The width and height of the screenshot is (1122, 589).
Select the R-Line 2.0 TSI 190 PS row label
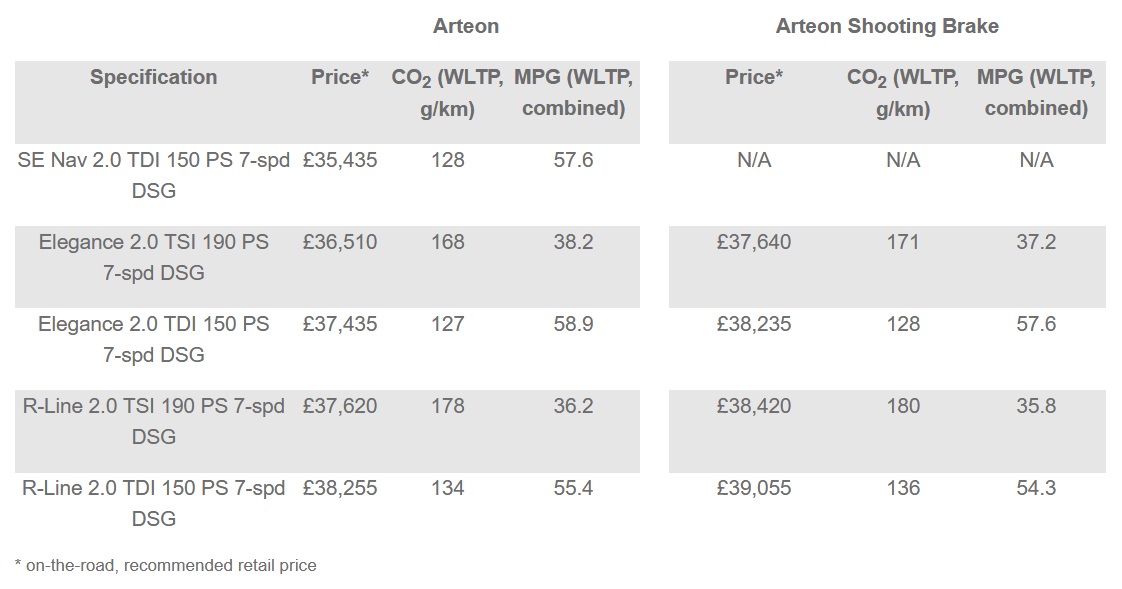coord(153,421)
